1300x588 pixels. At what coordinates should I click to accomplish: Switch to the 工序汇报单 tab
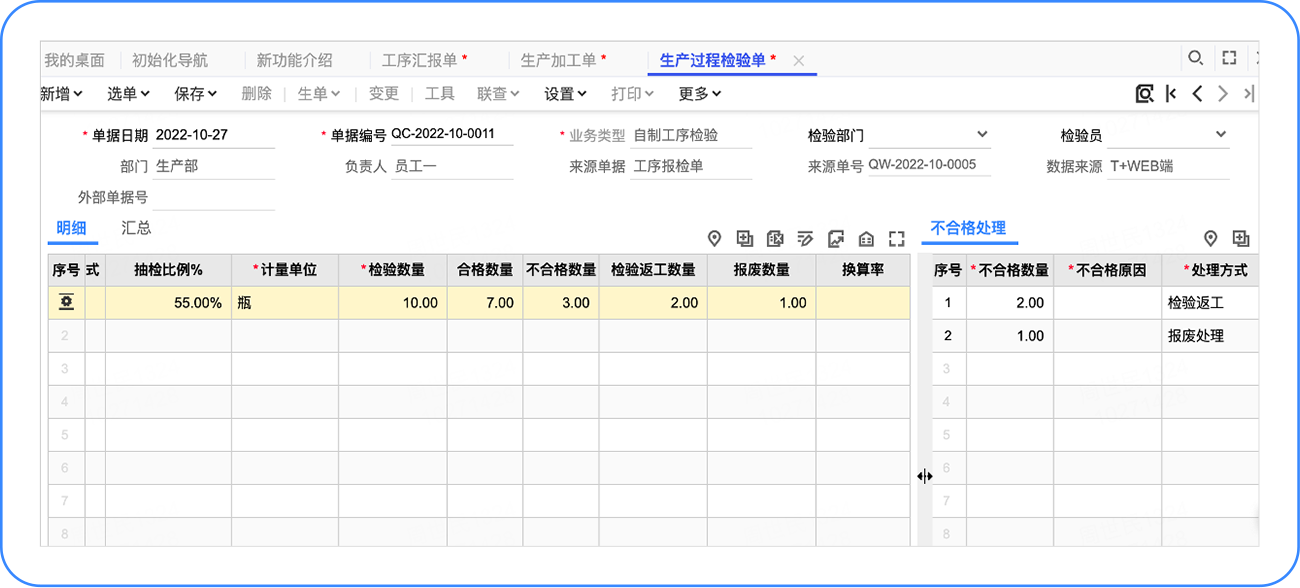425,60
